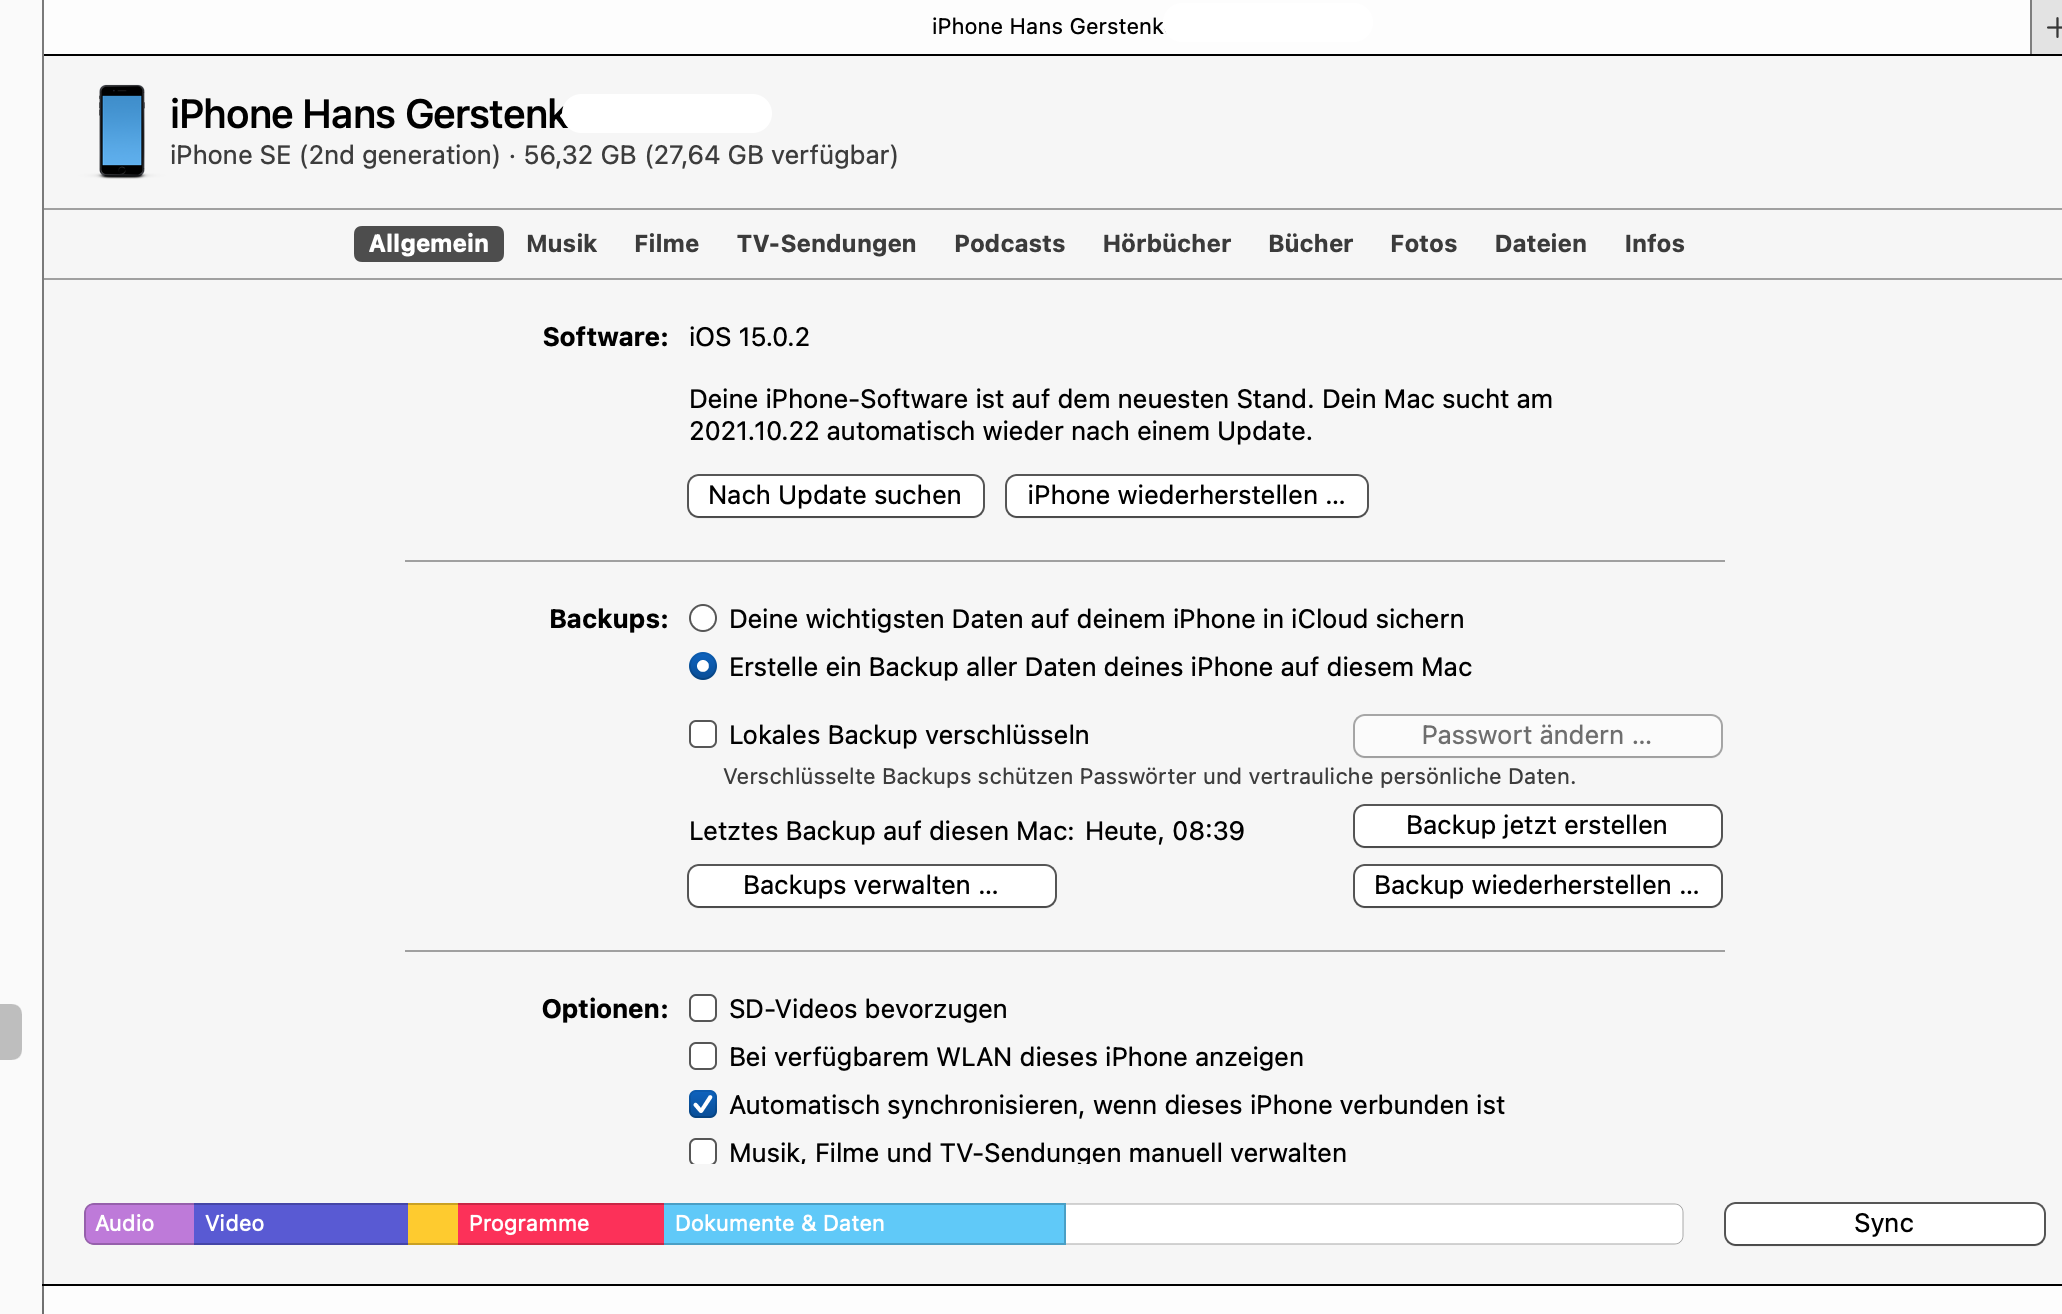Viewport: 2062px width, 1314px height.
Task: Open Backups verwalten dialog
Action: pyautogui.click(x=871, y=886)
